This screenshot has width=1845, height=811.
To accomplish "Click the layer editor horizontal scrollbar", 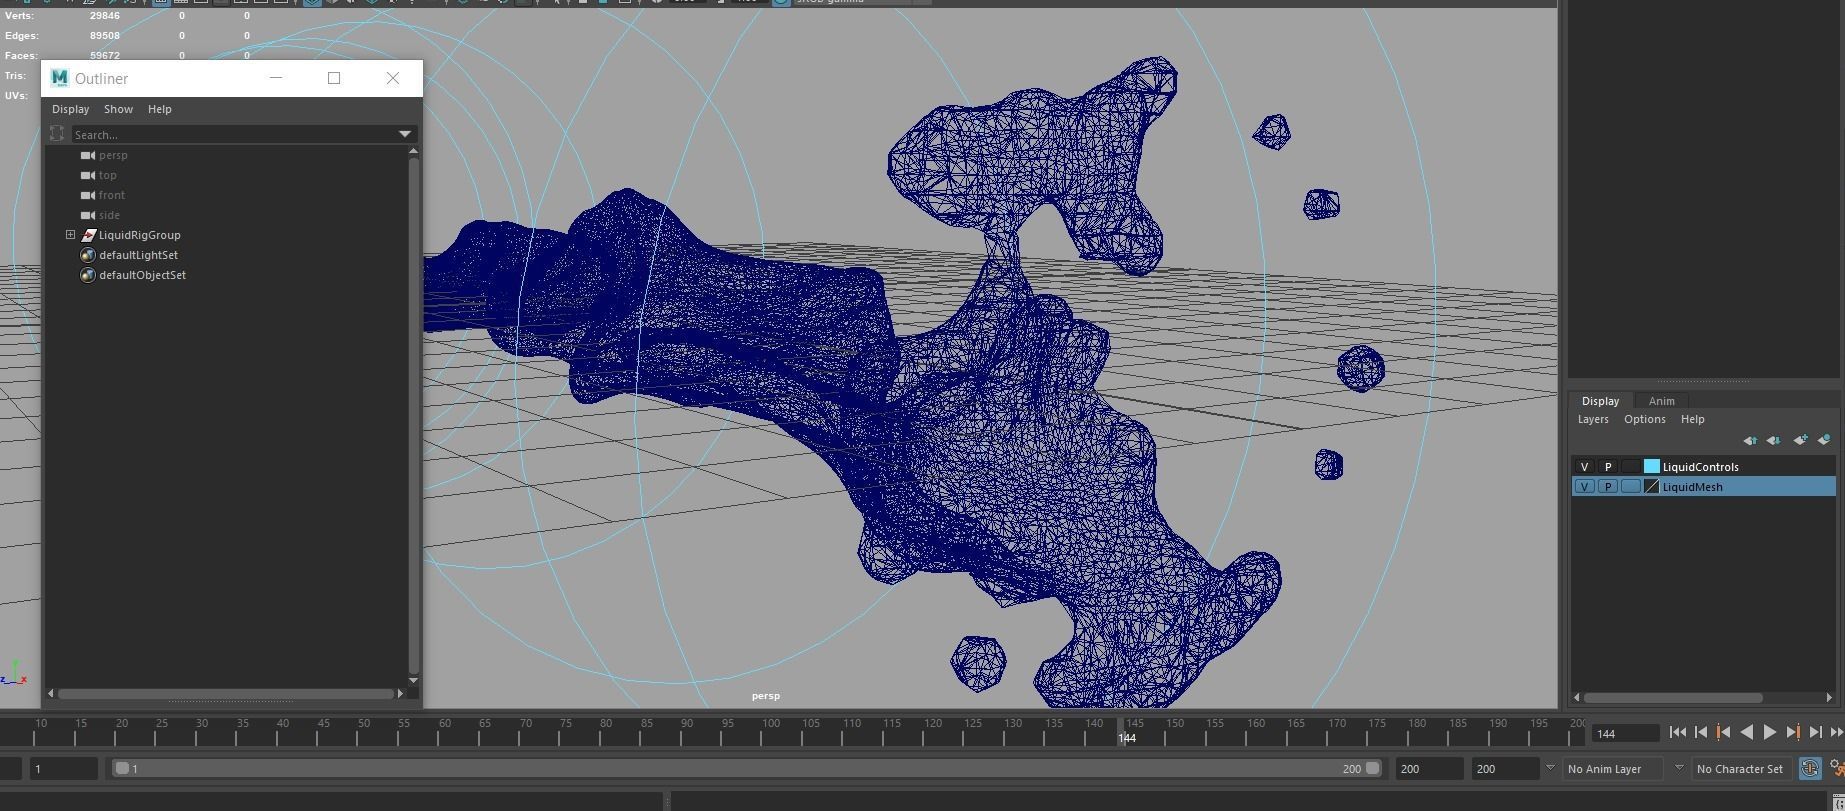I will point(1673,698).
